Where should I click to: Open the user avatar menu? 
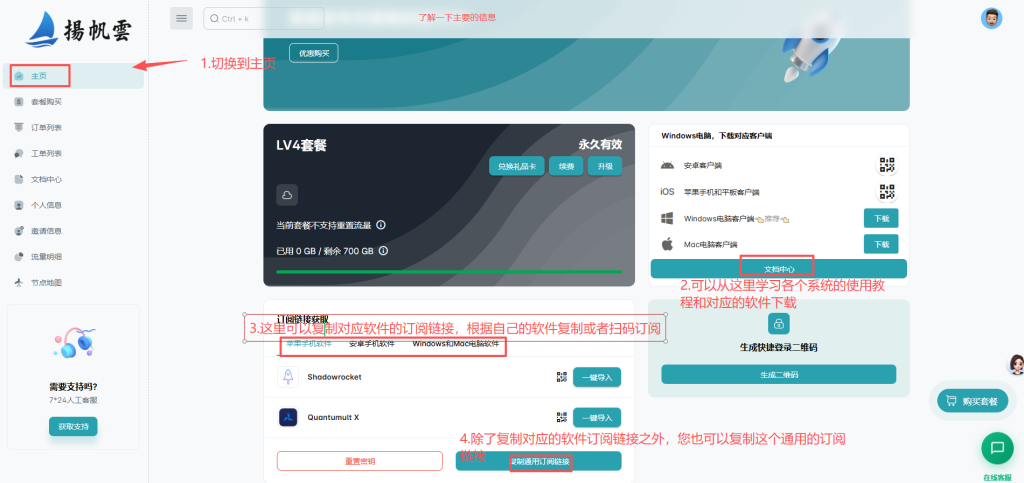click(991, 19)
